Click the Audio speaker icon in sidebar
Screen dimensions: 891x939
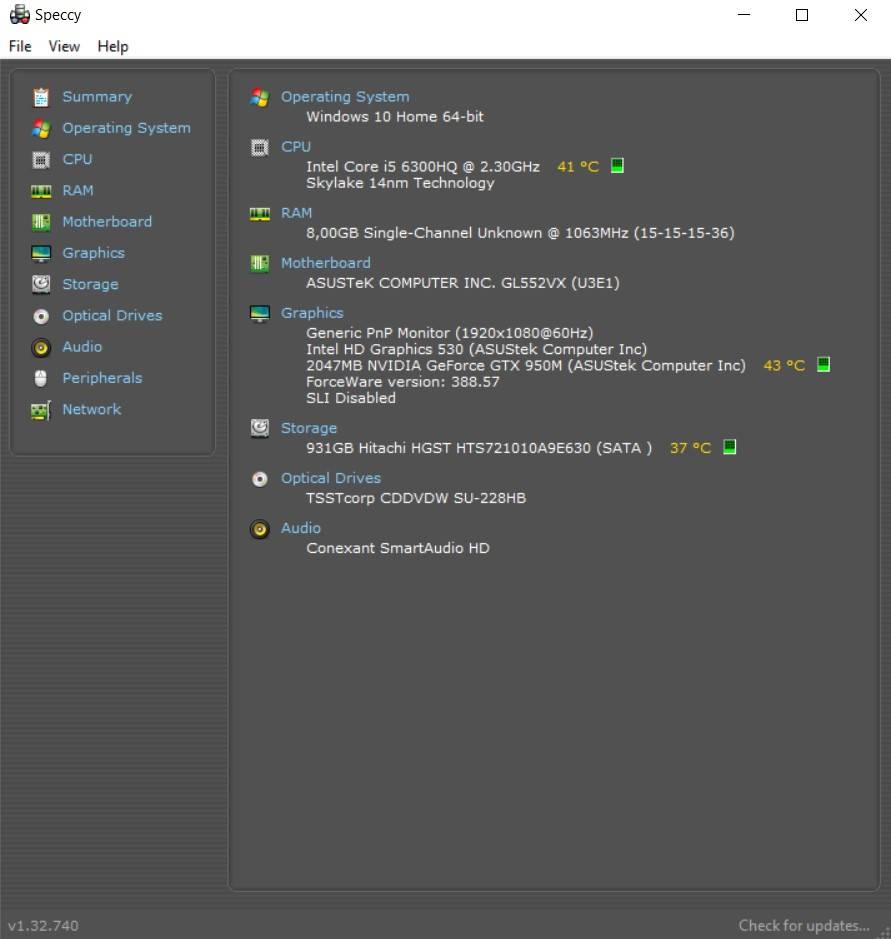click(x=41, y=347)
